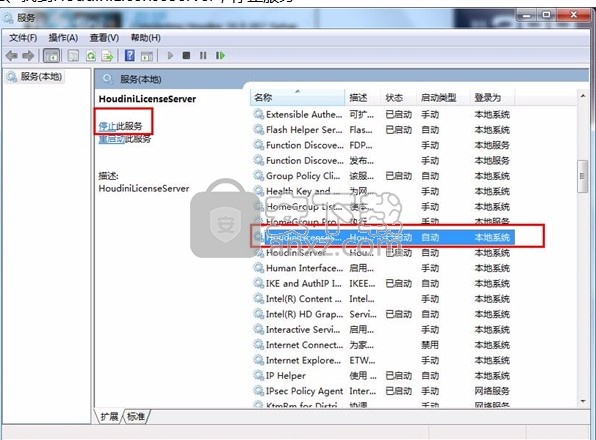This screenshot has width=596, height=440.
Task: Click the Servi... description cell
Action: click(x=363, y=314)
